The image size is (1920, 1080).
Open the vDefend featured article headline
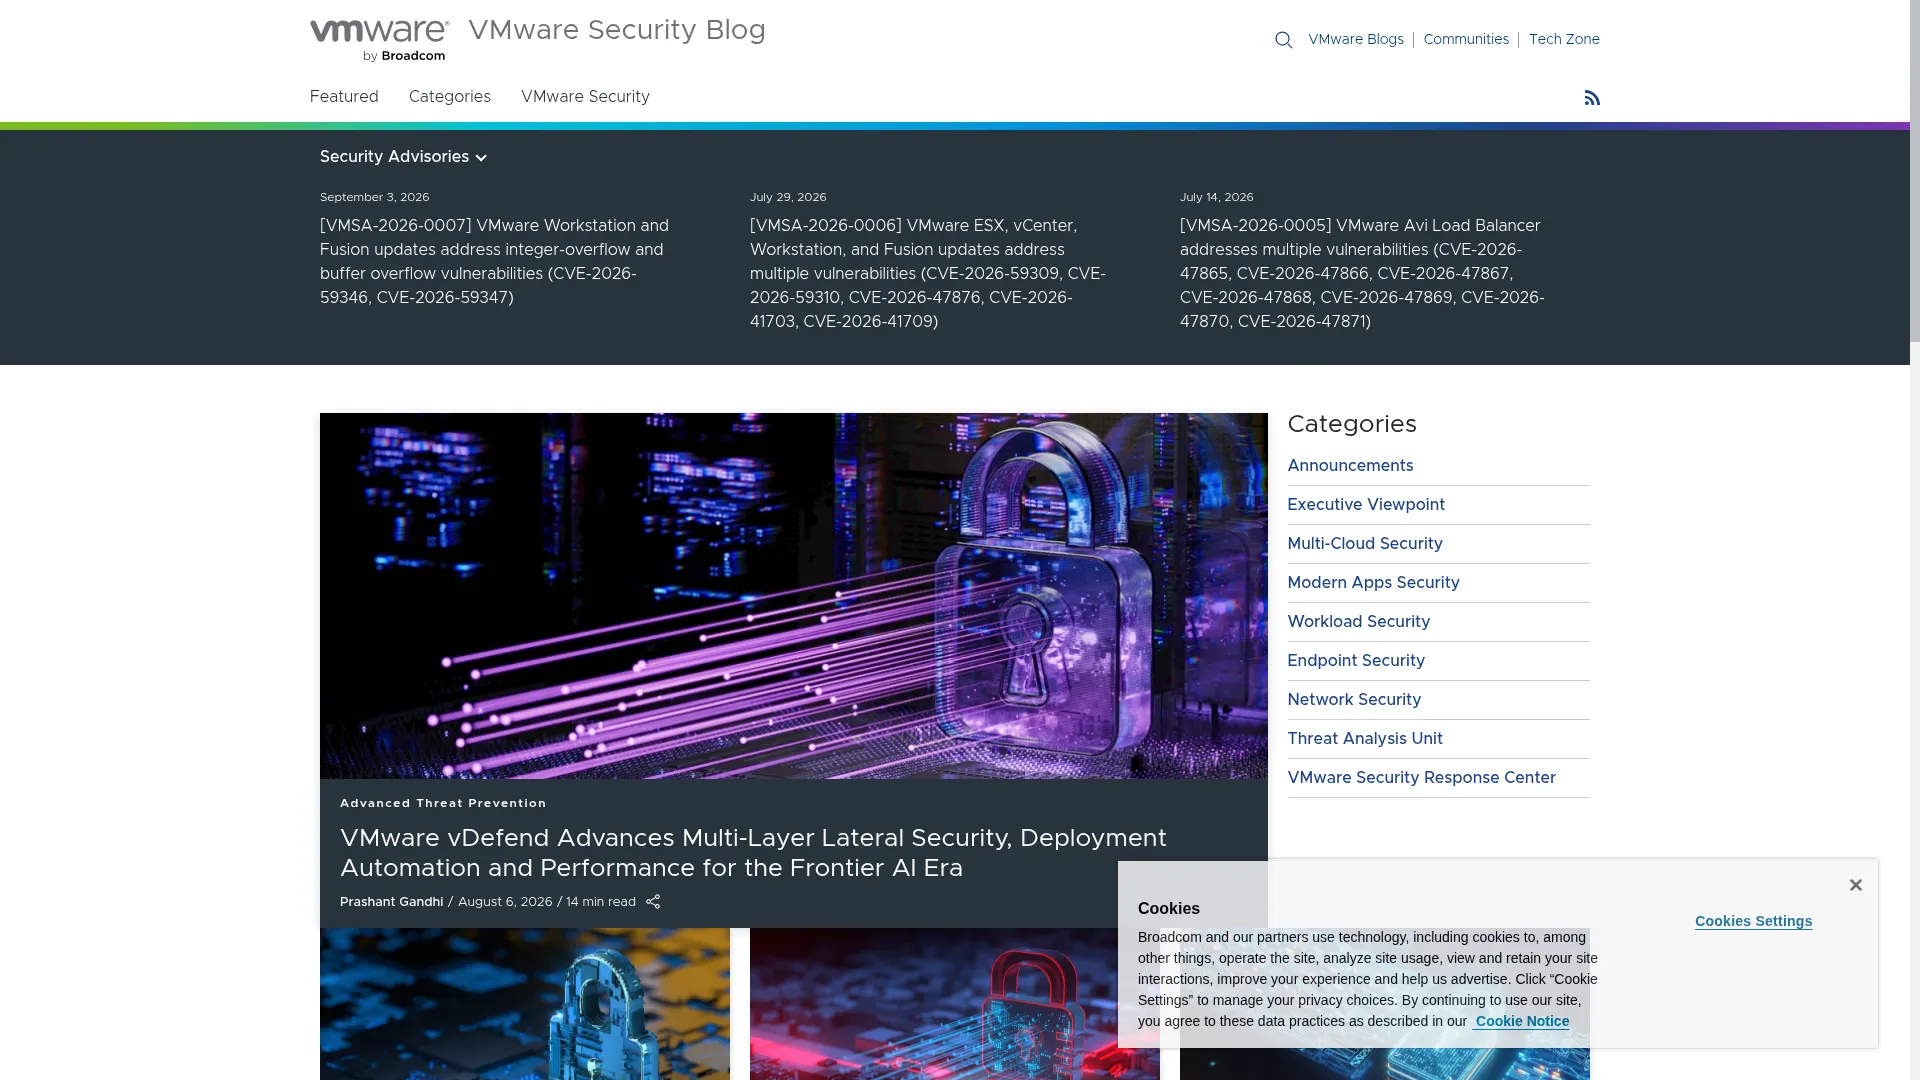click(753, 853)
